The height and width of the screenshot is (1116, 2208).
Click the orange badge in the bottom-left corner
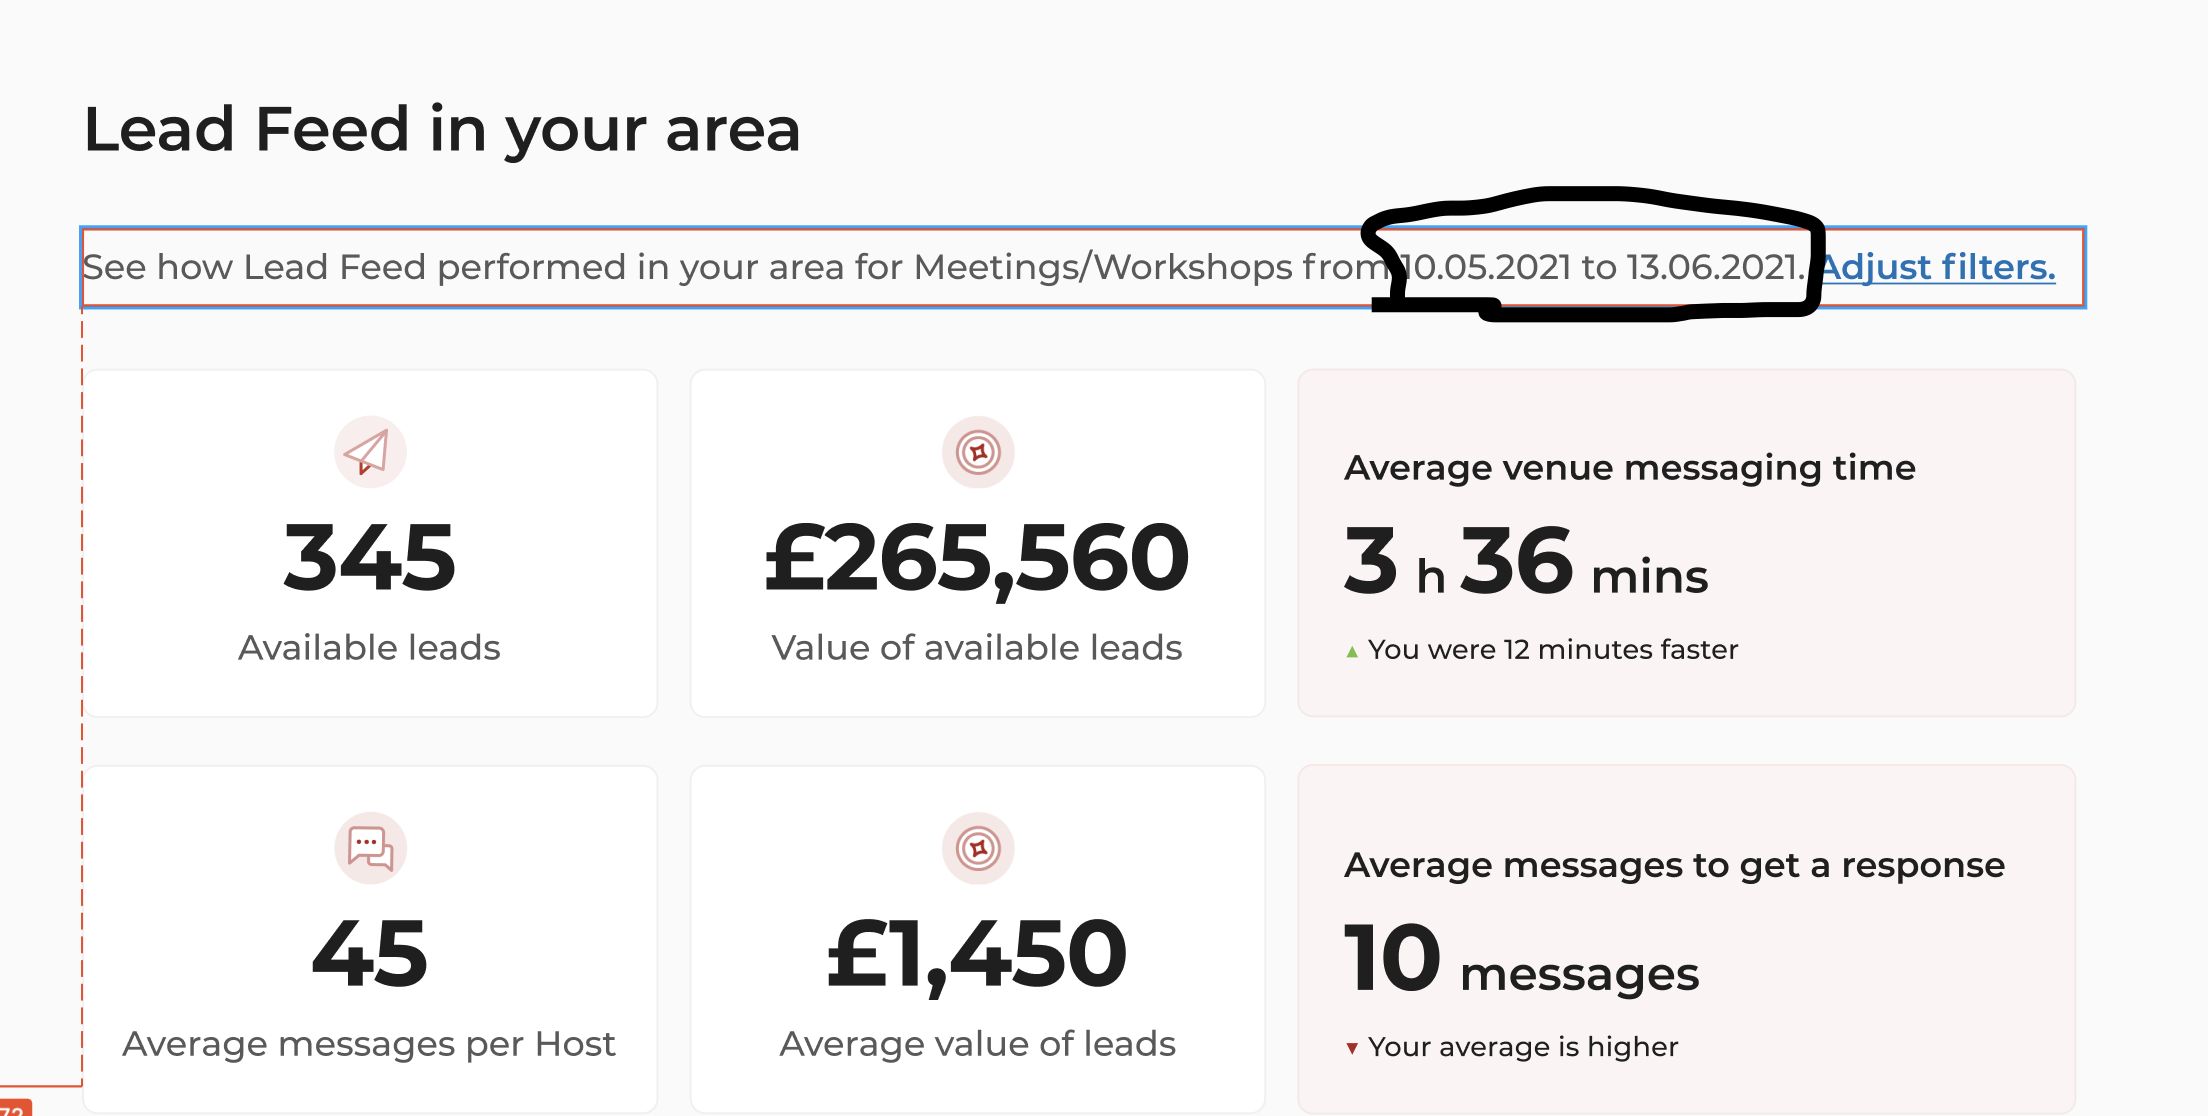(14, 1108)
